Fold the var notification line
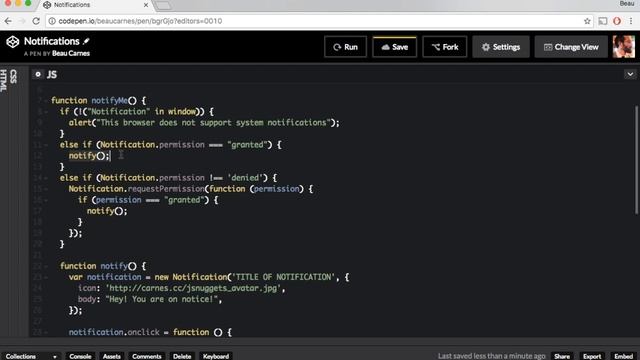The image size is (640, 360). click(x=45, y=277)
